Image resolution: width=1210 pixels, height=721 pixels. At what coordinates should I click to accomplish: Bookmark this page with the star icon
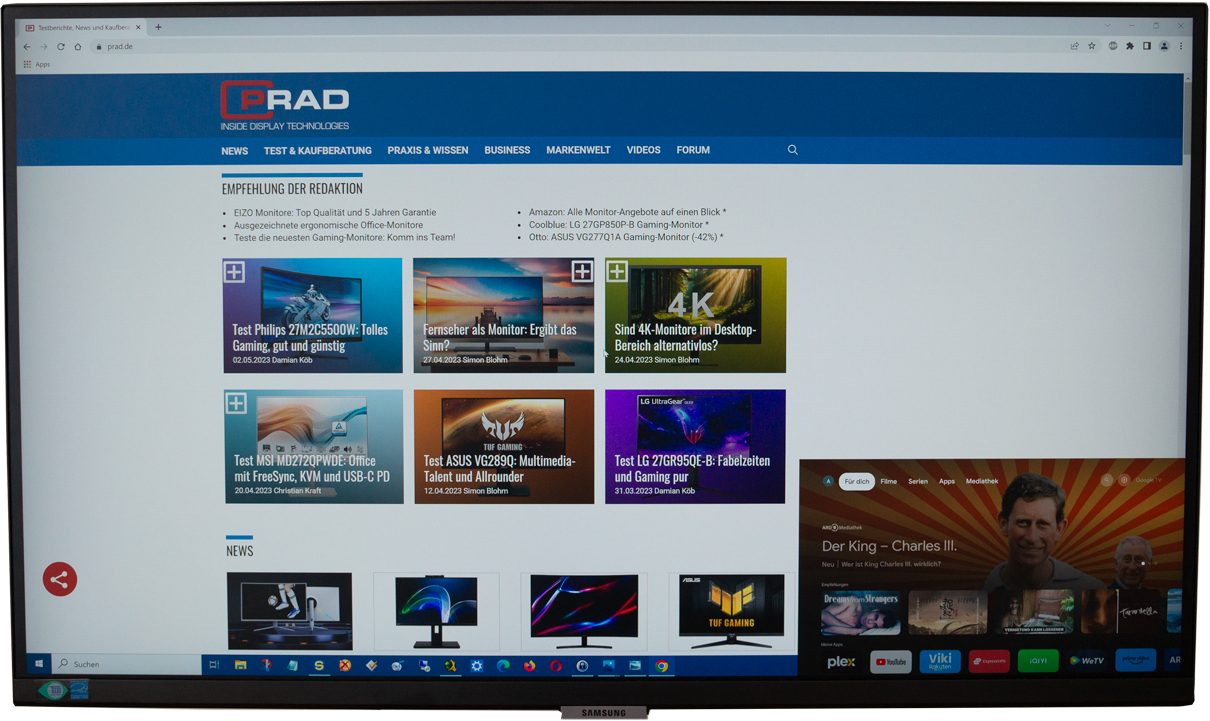pos(1092,46)
